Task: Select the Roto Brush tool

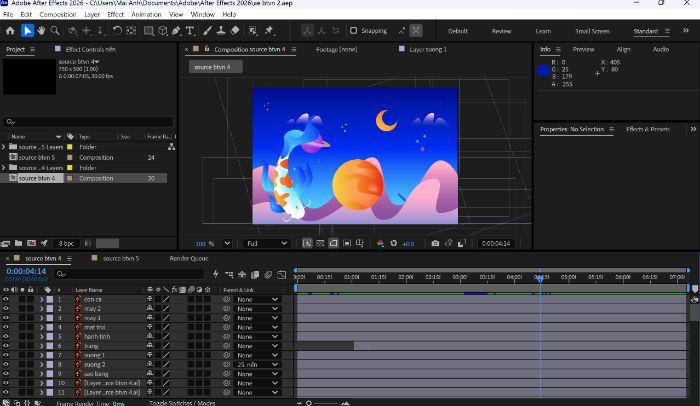Action: (253, 31)
